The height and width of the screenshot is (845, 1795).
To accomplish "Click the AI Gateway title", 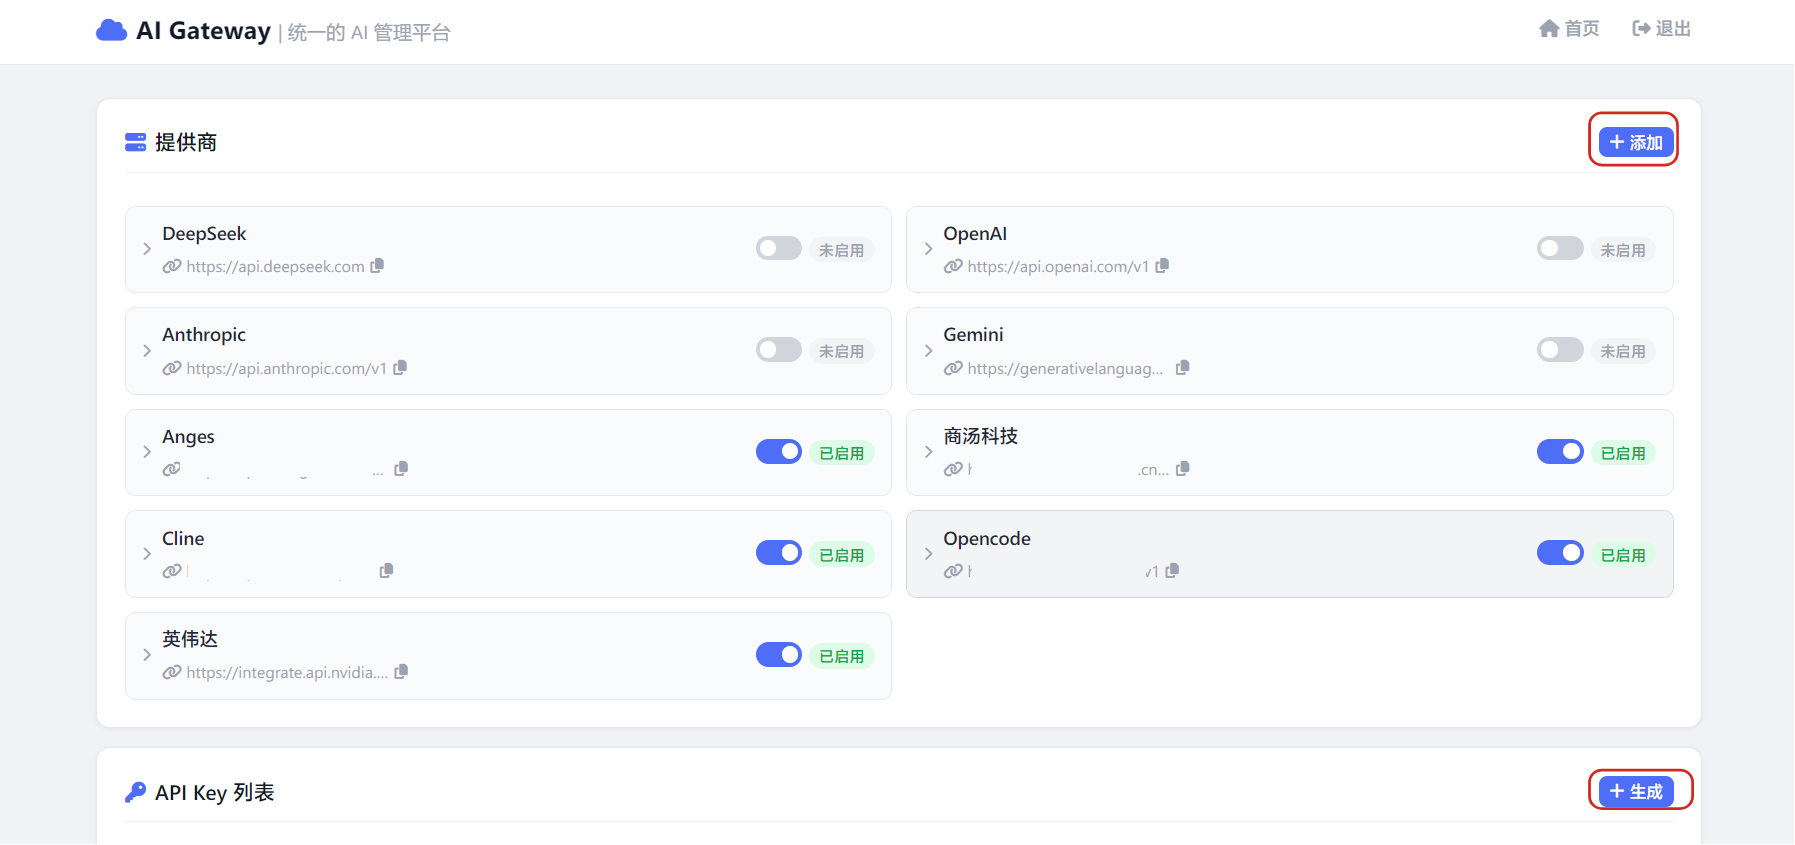I will click(x=204, y=31).
